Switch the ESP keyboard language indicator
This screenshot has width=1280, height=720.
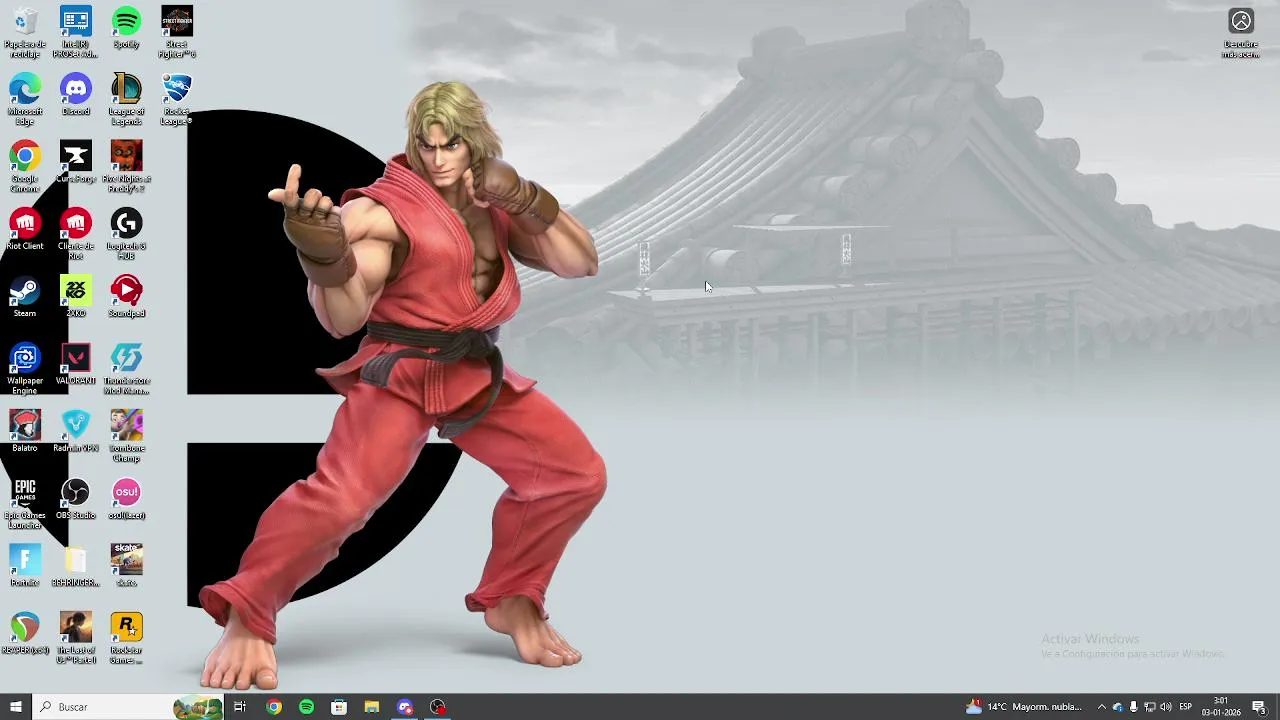(1186, 707)
